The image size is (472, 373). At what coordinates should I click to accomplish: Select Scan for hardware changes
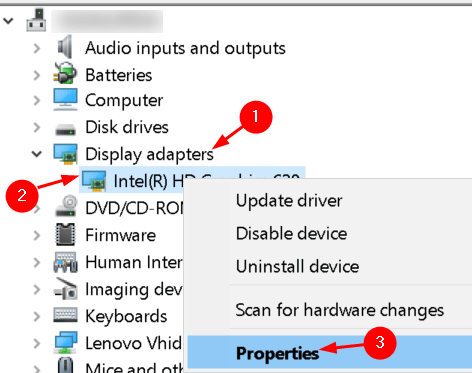coord(339,310)
